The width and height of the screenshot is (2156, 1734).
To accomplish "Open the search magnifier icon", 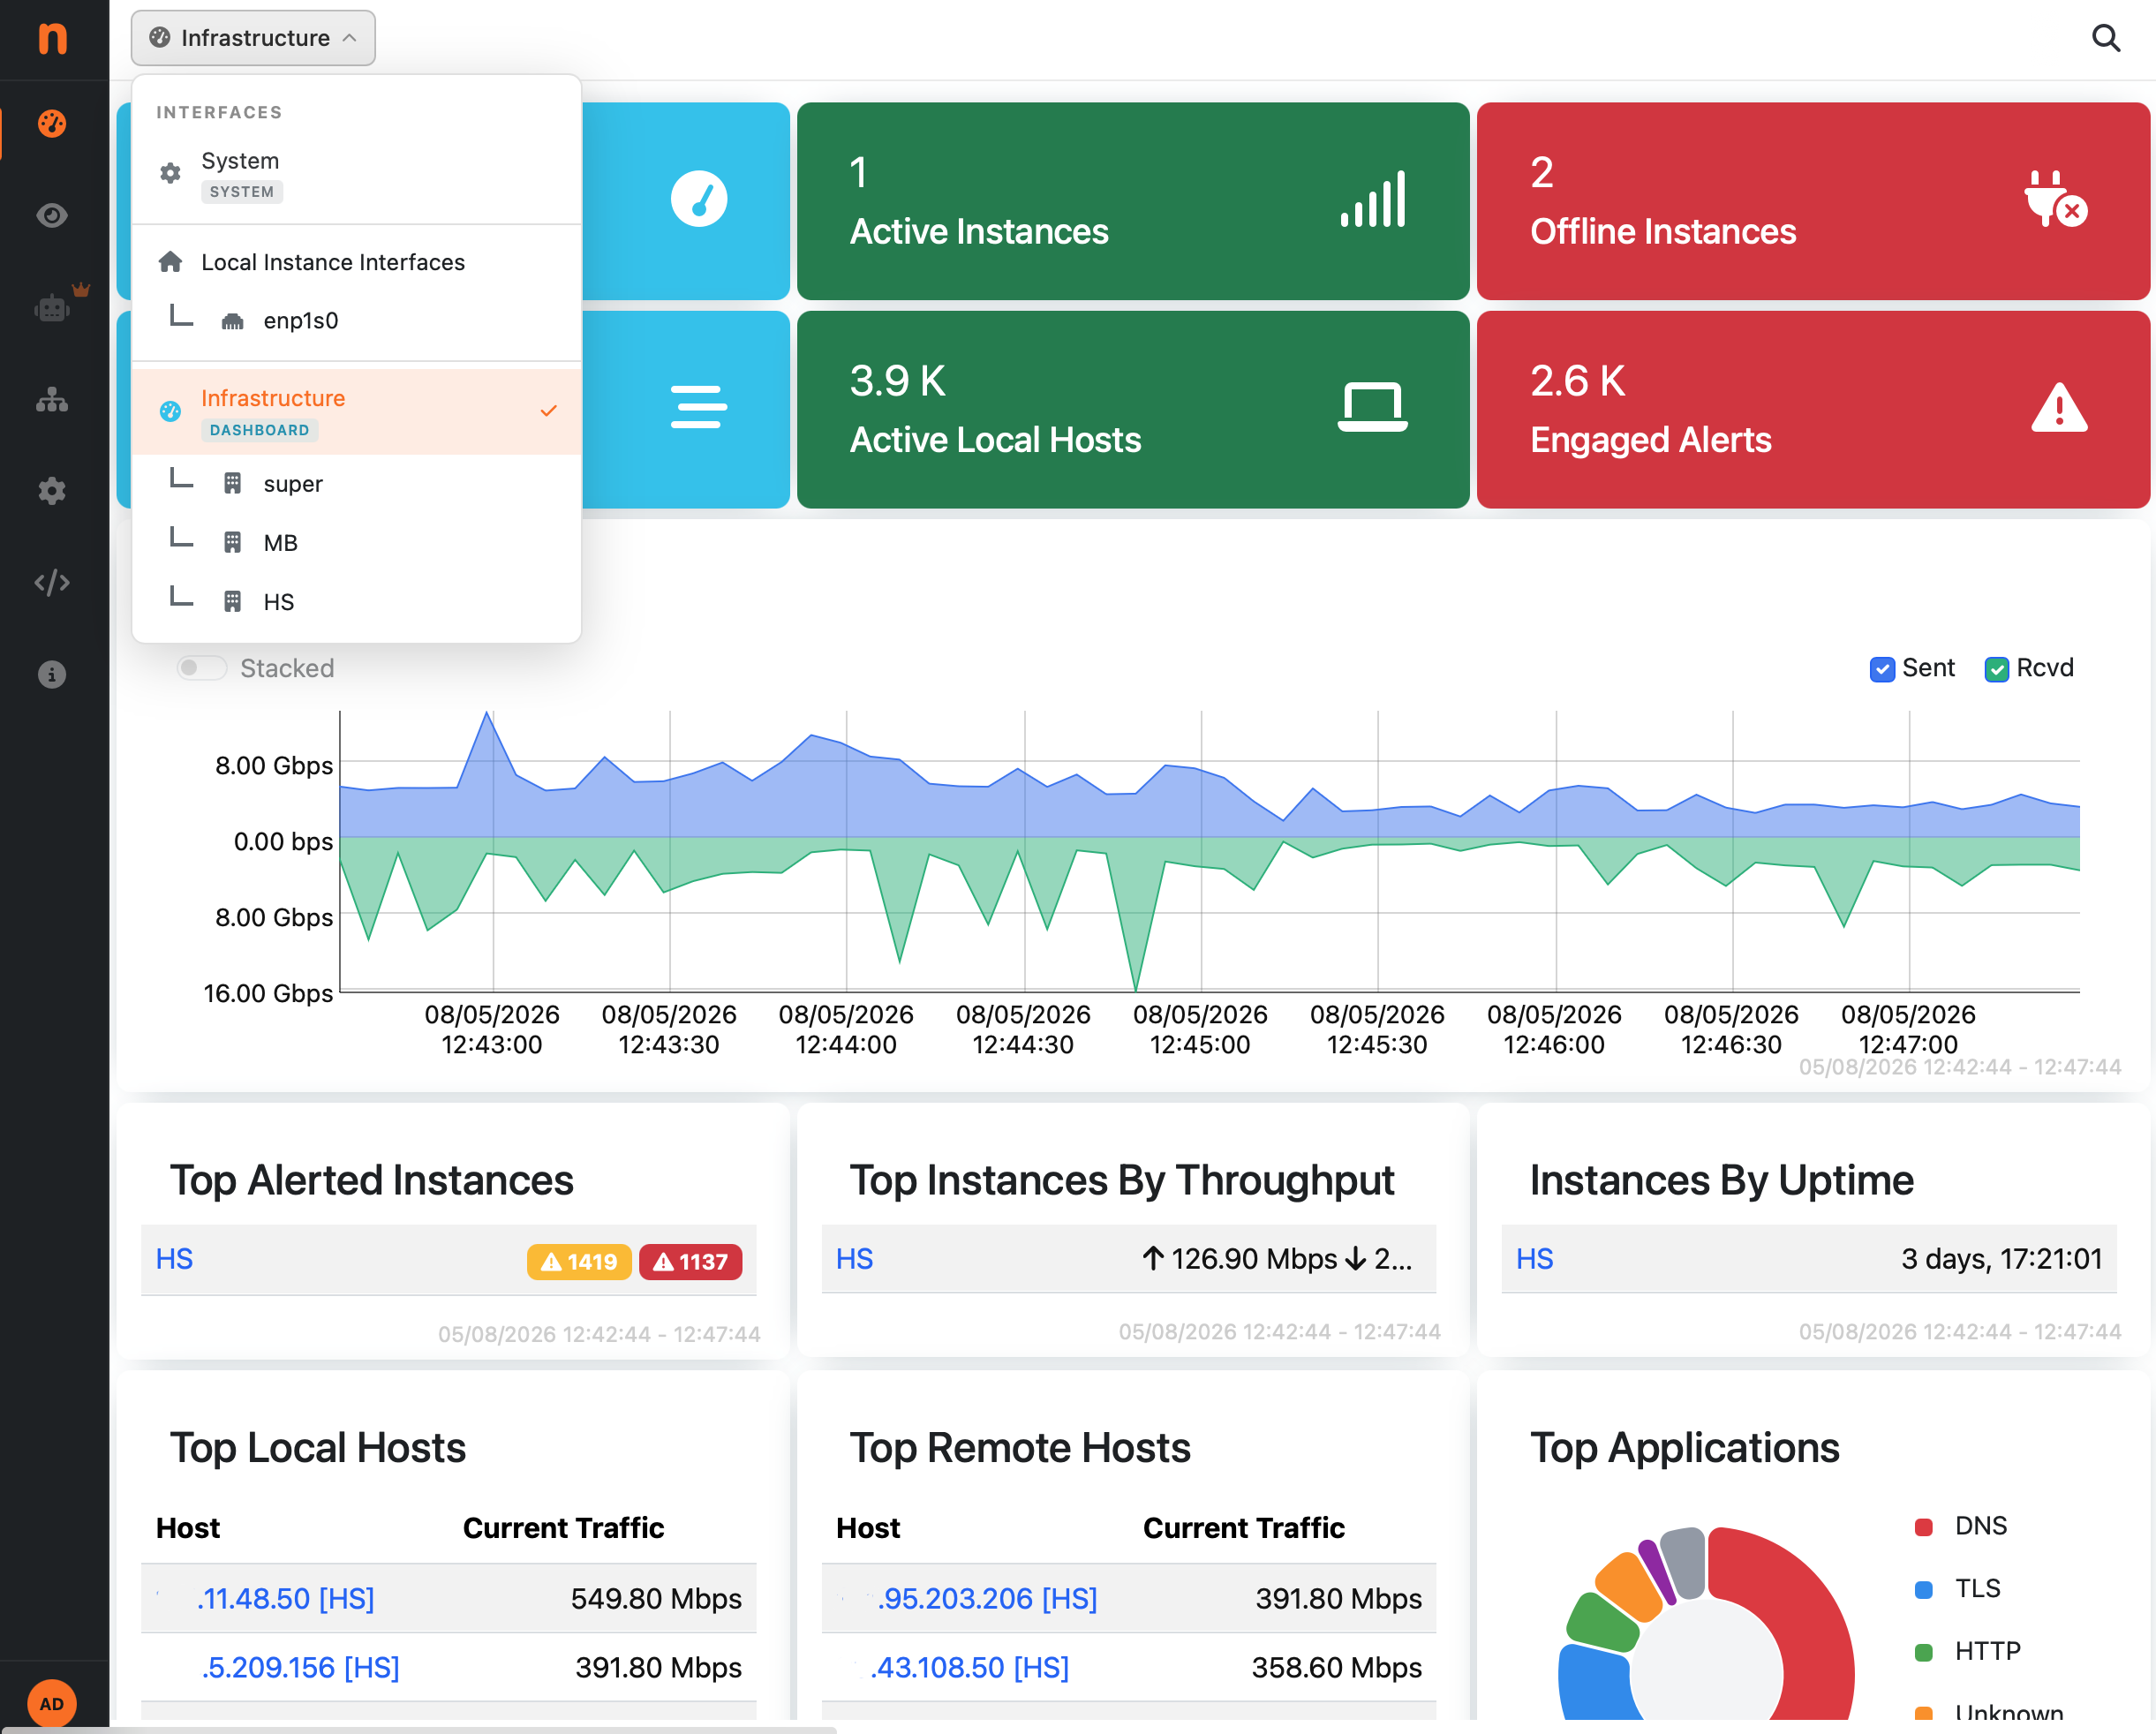I will tap(2105, 38).
